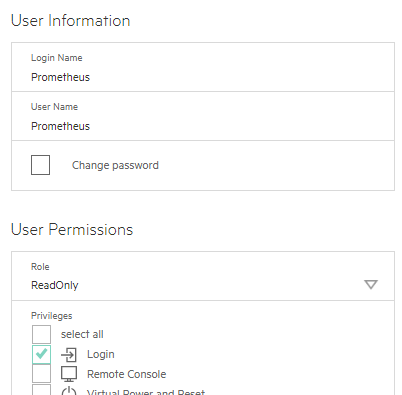The image size is (402, 395).
Task: Click the User Permissions heading
Action: [x=72, y=230]
